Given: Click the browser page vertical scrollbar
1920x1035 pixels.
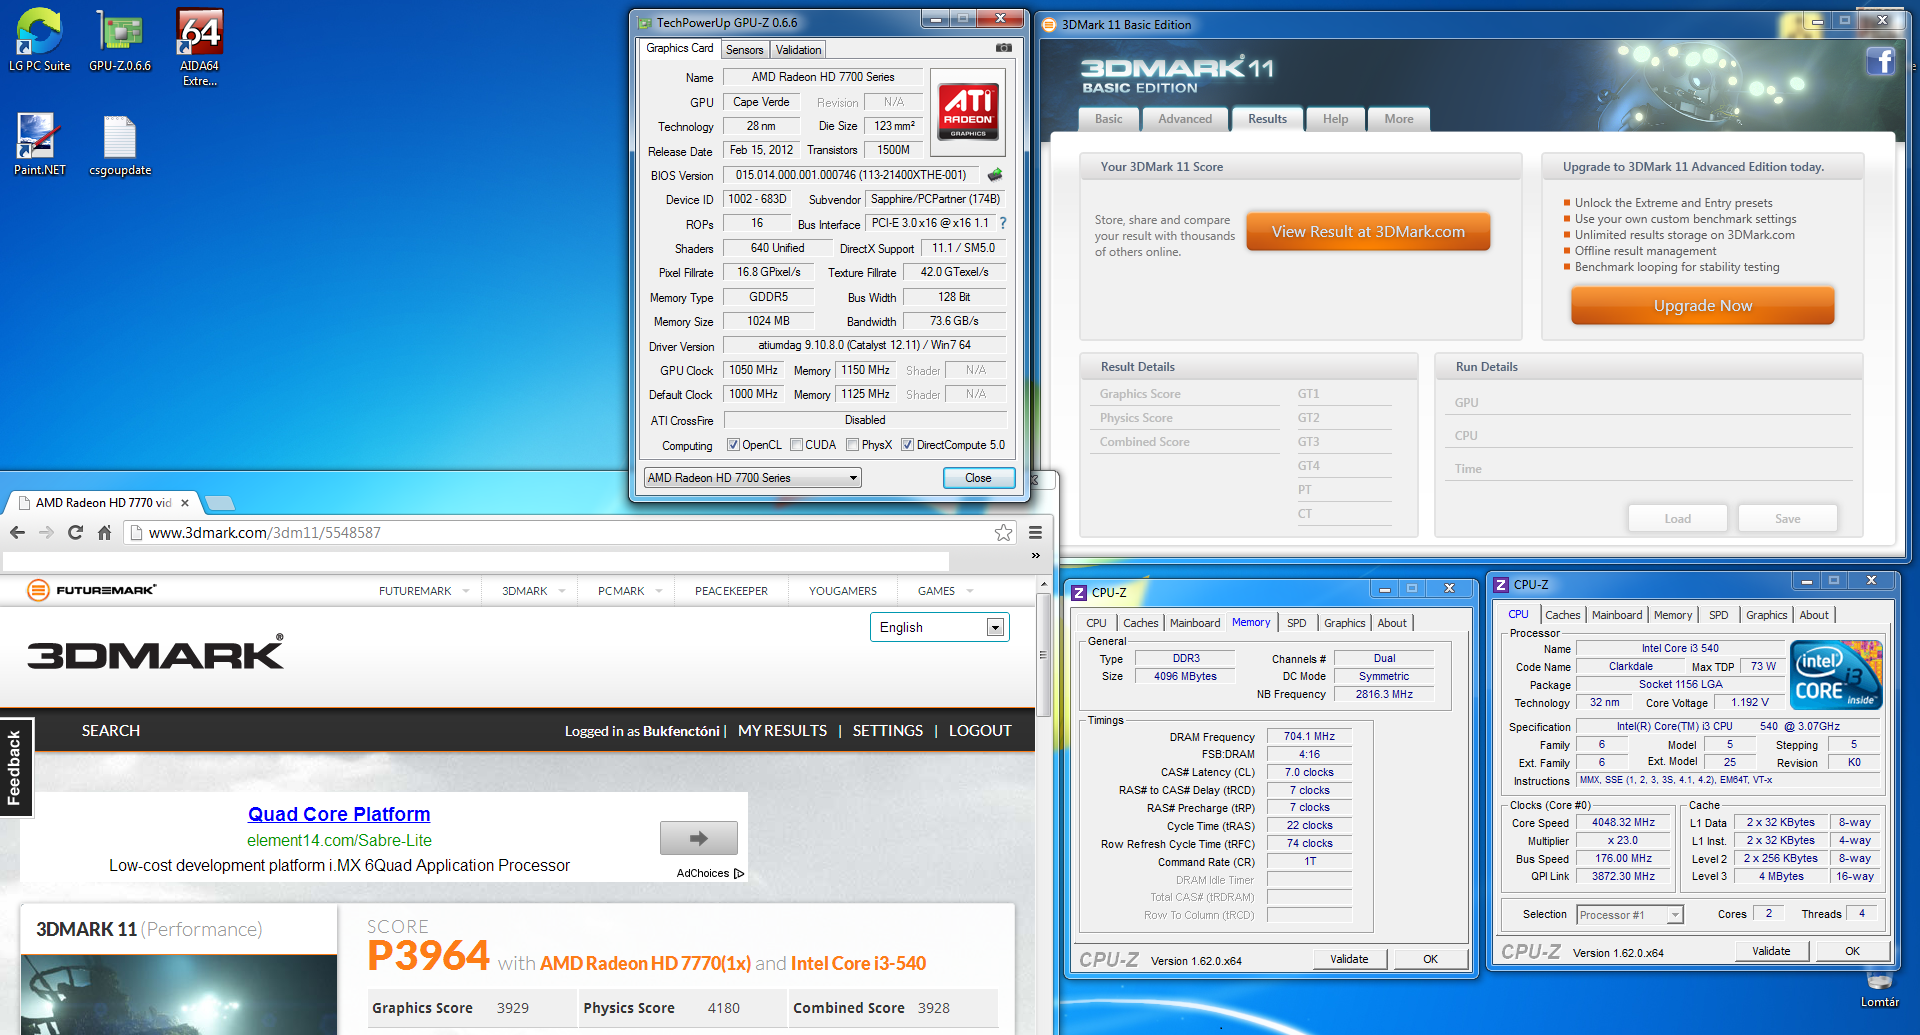Looking at the screenshot, I should [1043, 655].
